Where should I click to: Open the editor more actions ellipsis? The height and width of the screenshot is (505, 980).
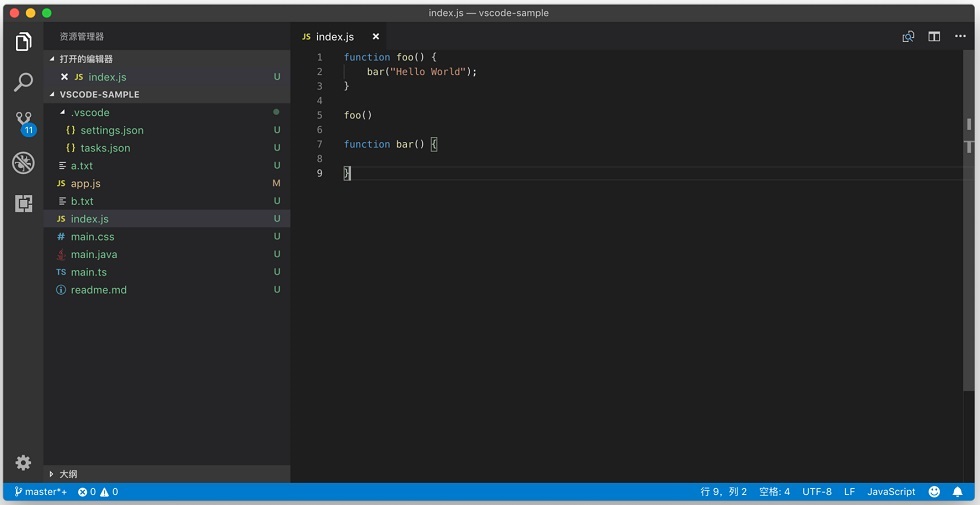[x=961, y=37]
